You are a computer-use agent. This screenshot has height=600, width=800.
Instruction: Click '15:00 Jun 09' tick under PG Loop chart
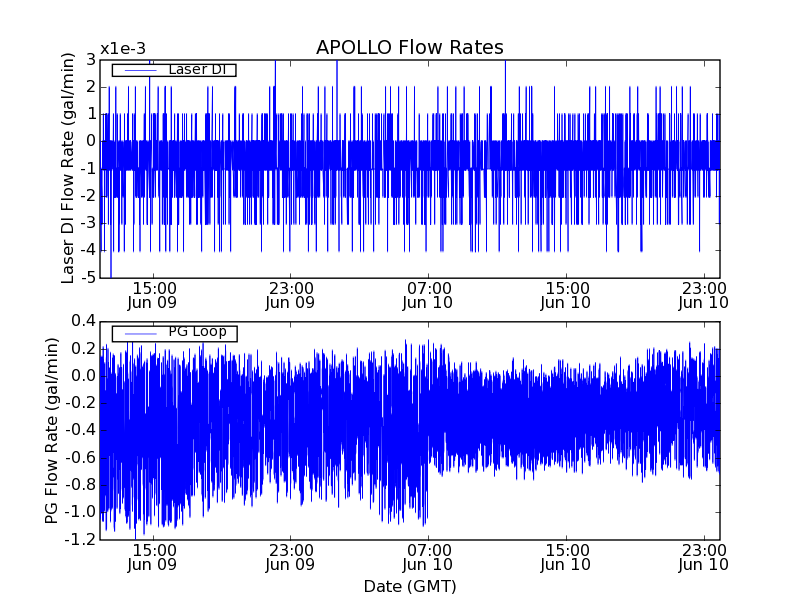[x=152, y=558]
